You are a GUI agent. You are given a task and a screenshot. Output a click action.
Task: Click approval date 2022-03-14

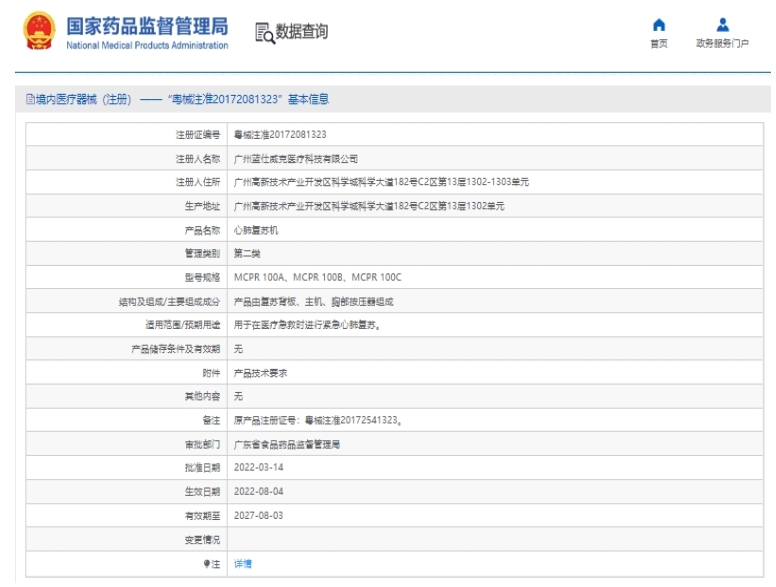pos(258,468)
